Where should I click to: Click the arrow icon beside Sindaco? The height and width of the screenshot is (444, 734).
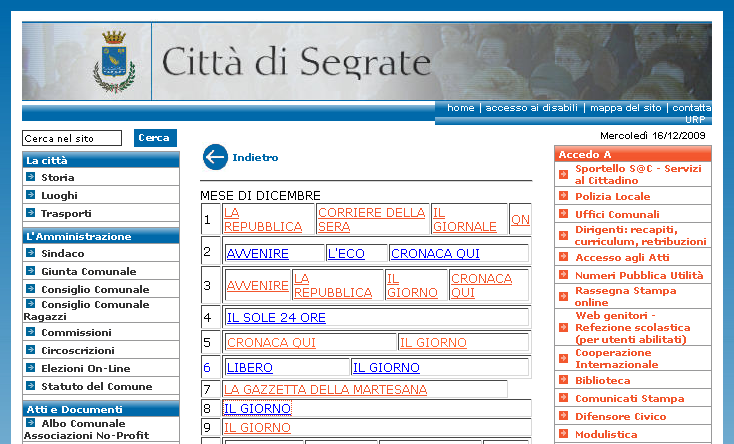click(x=31, y=252)
